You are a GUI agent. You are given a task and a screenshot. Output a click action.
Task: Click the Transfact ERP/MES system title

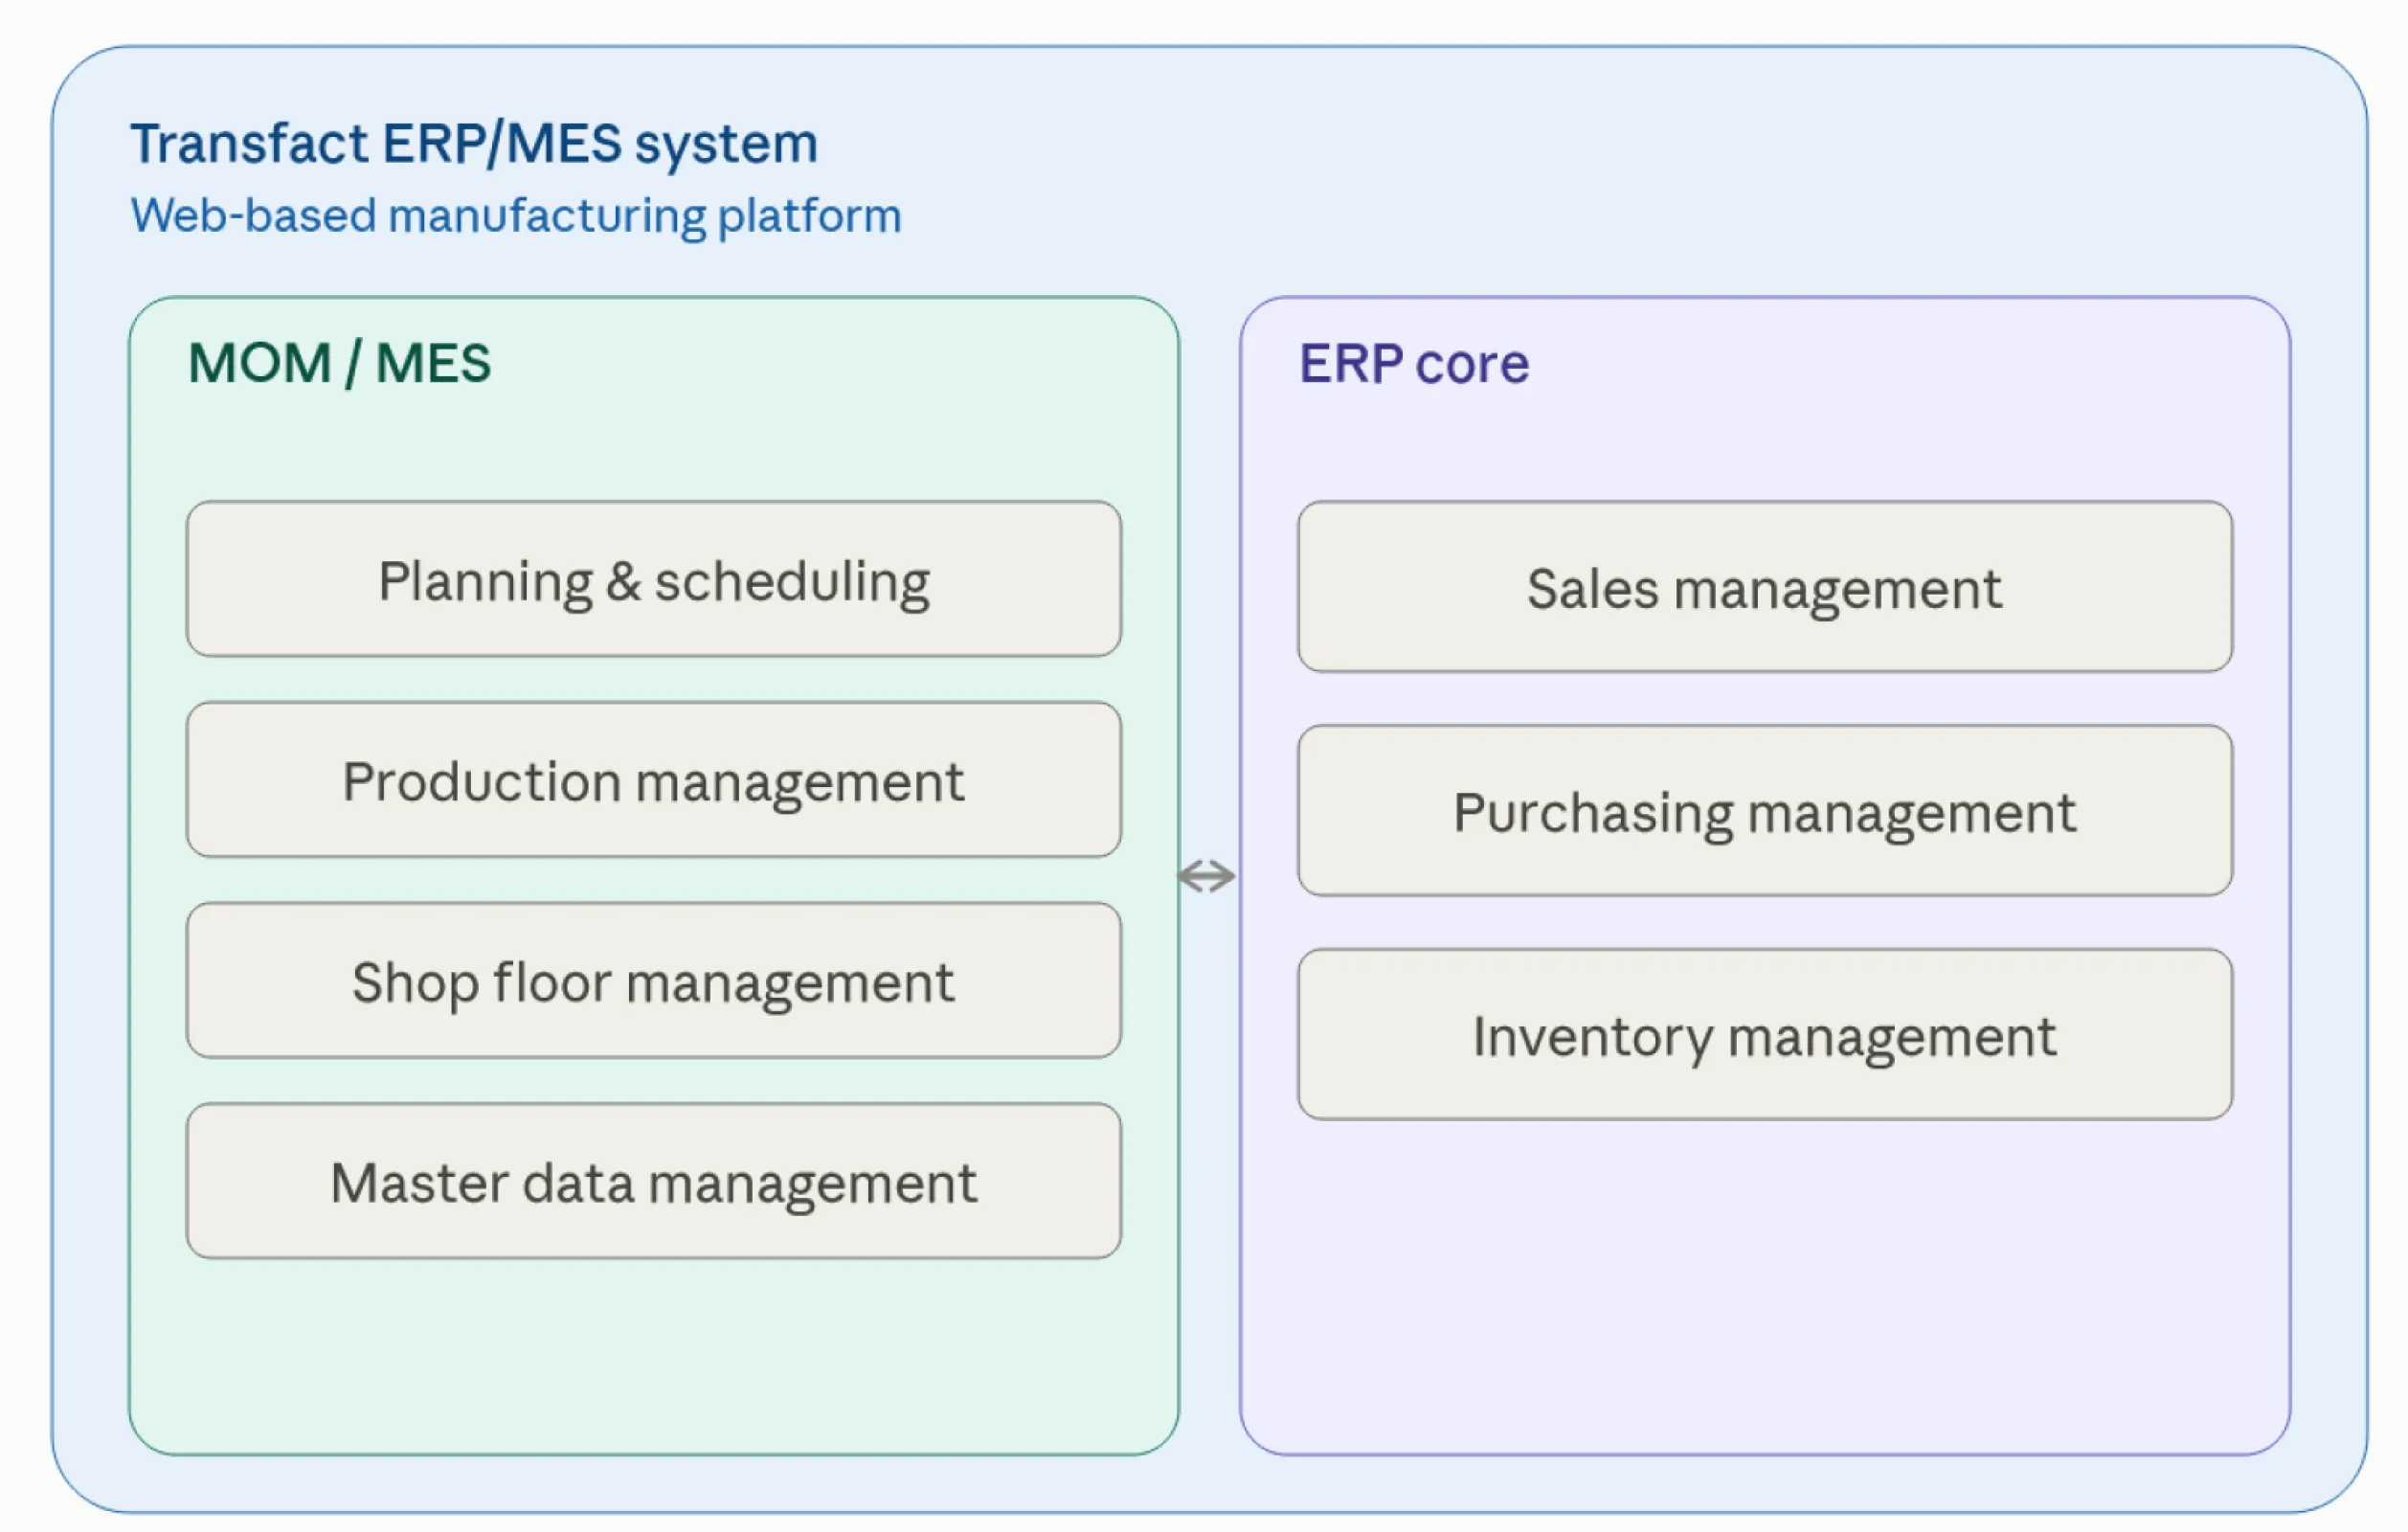(474, 143)
